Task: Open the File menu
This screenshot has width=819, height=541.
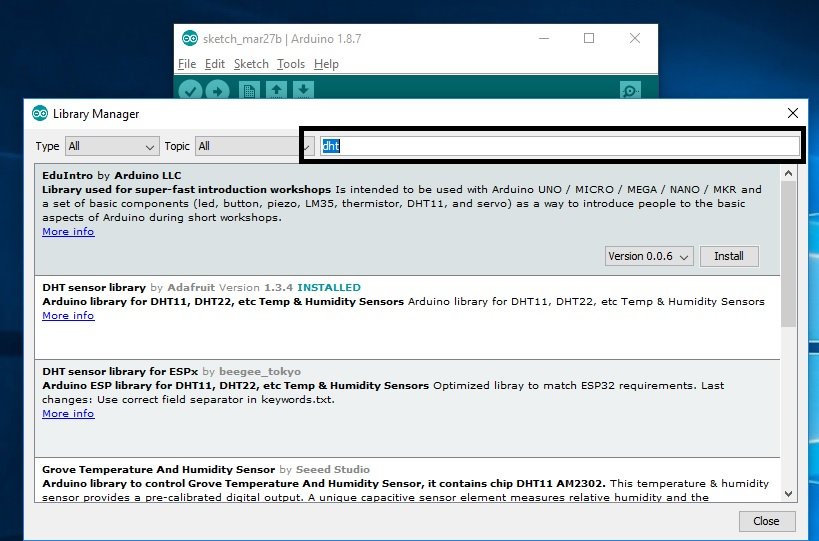Action: point(187,64)
